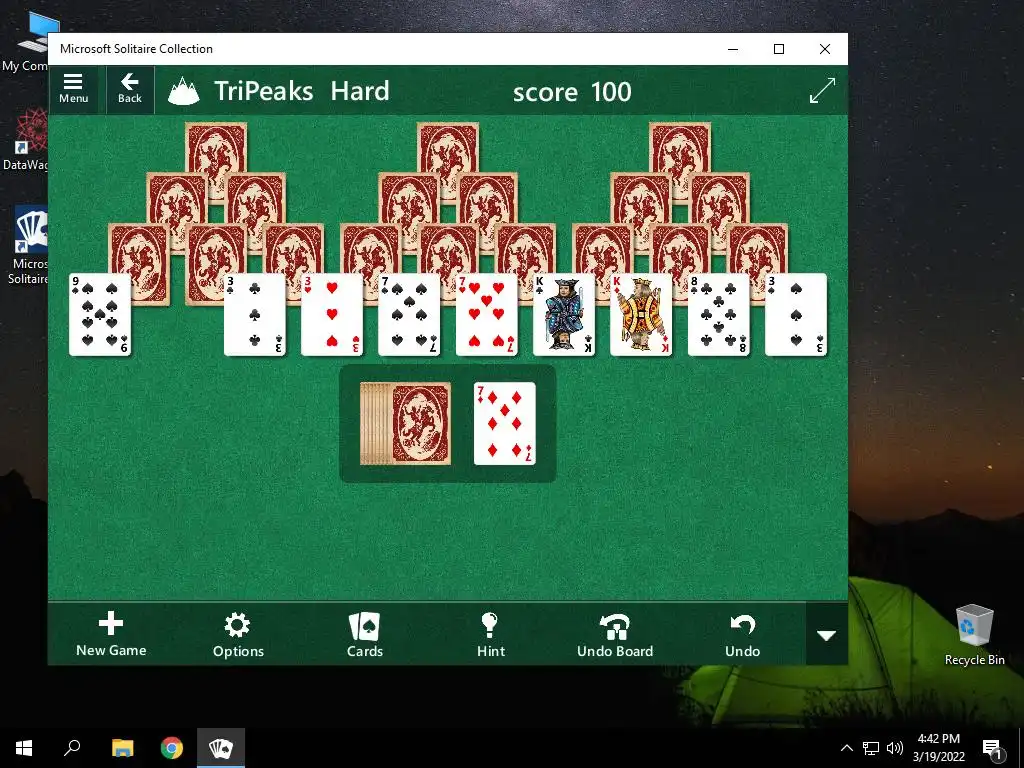Select the King of diamonds card
This screenshot has width=1024, height=768.
pyautogui.click(x=641, y=315)
